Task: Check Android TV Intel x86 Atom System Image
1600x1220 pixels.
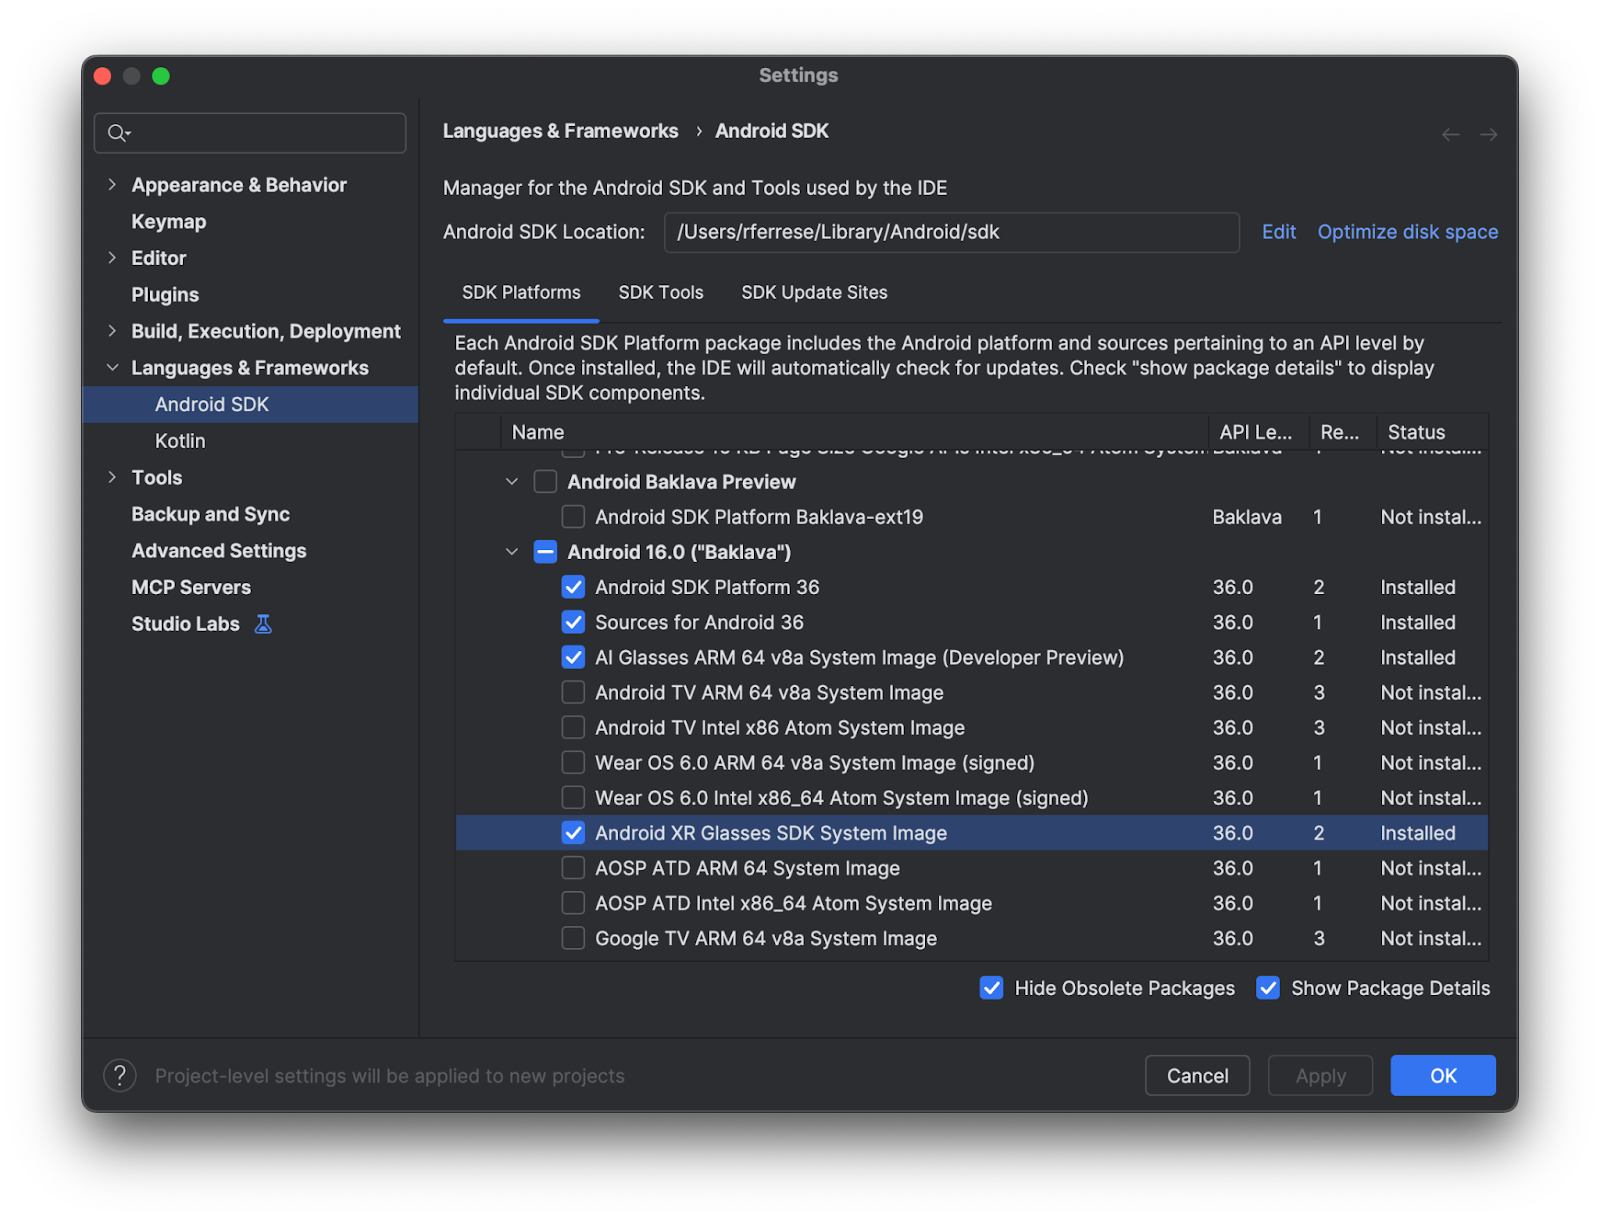Action: 573,727
